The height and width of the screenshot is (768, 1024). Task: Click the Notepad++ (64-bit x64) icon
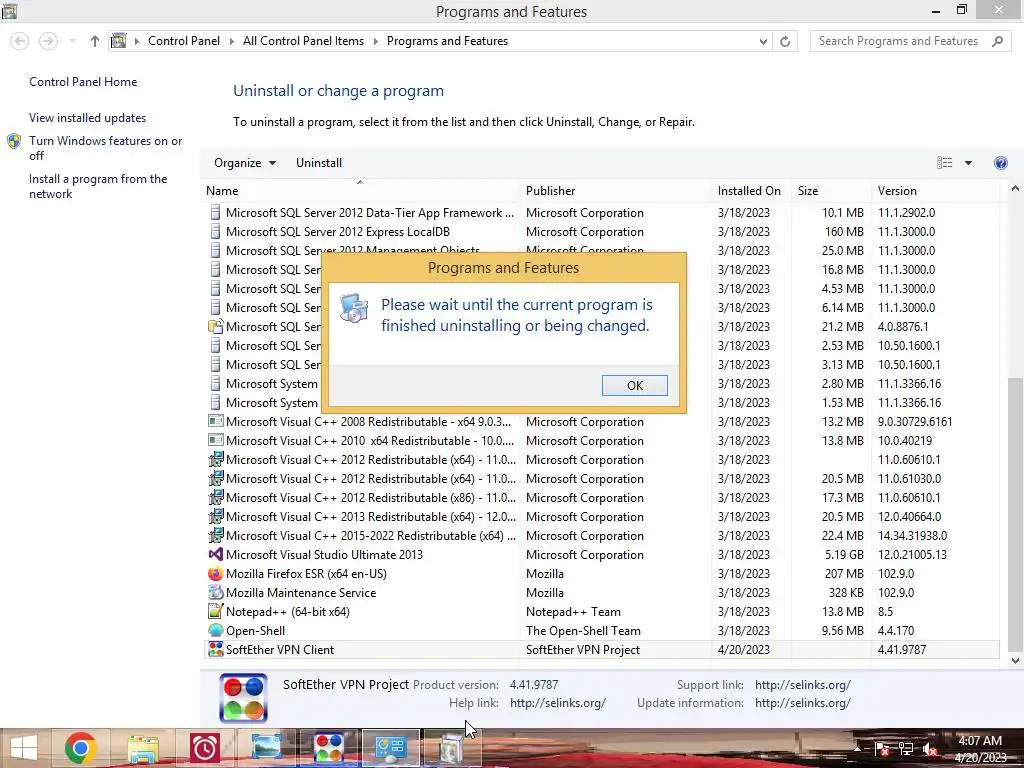[216, 611]
